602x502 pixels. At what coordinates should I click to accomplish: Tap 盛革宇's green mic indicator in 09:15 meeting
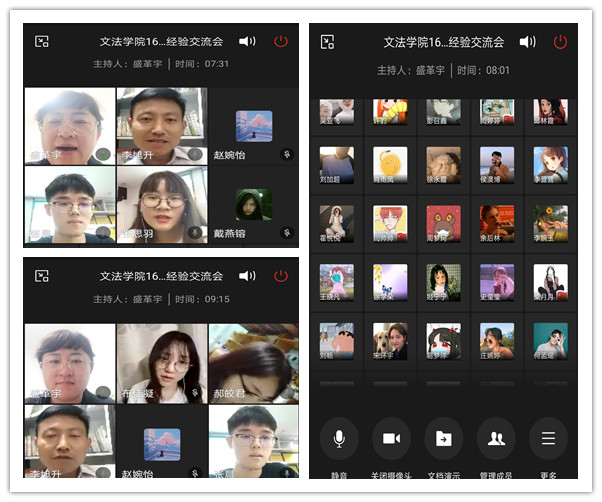103,393
